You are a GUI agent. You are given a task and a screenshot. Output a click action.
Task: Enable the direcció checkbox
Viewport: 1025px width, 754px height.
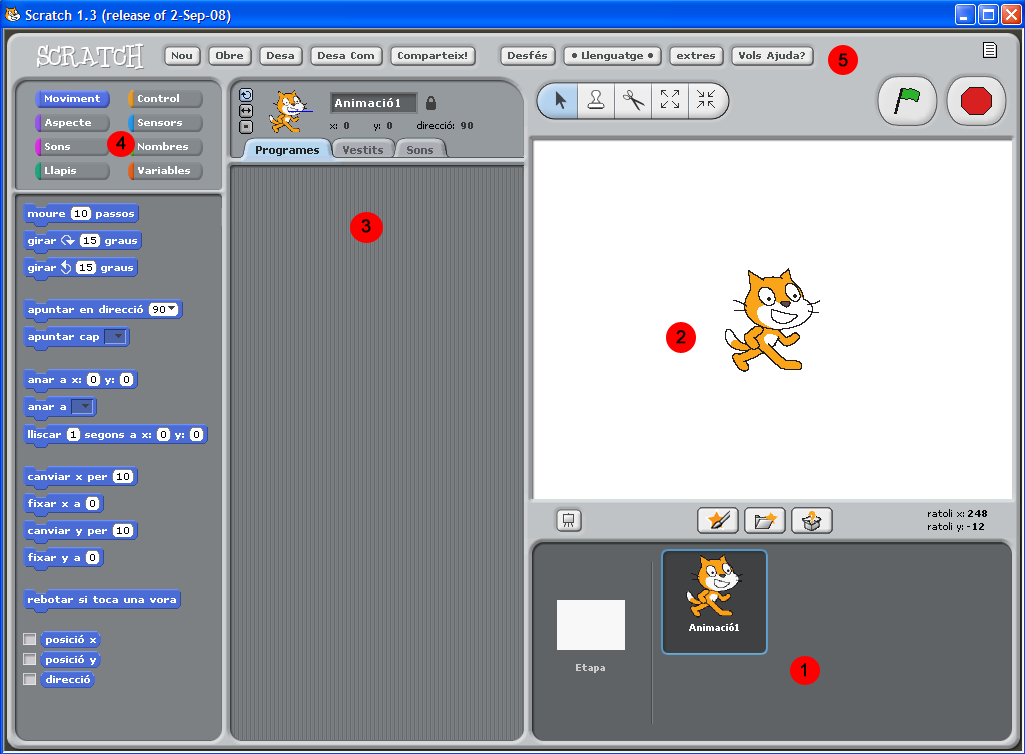pos(29,679)
